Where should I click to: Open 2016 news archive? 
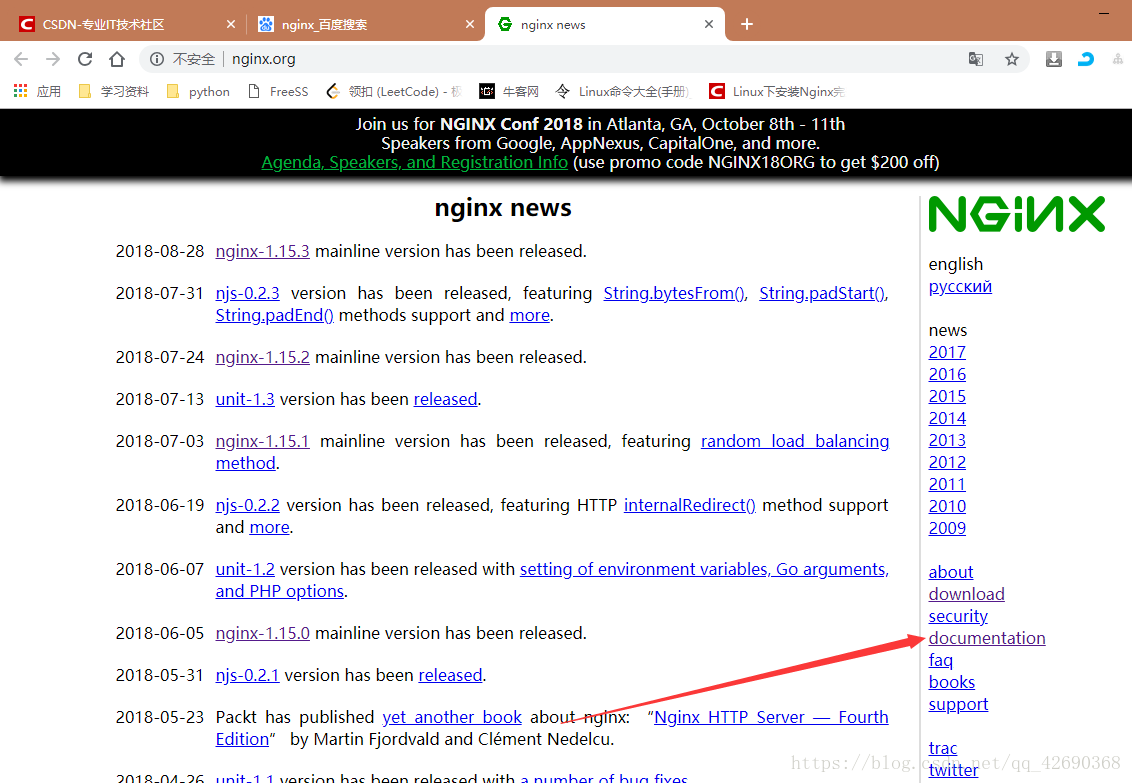tap(947, 375)
